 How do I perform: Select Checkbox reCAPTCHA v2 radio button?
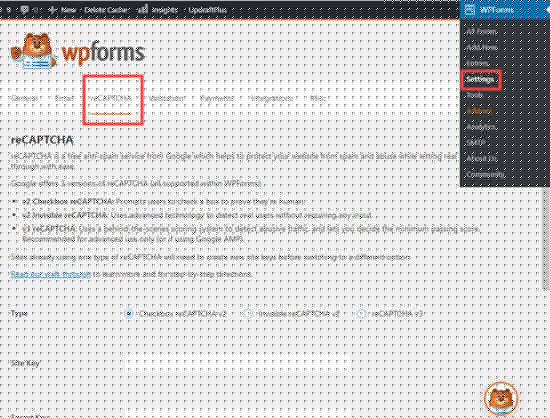point(129,314)
